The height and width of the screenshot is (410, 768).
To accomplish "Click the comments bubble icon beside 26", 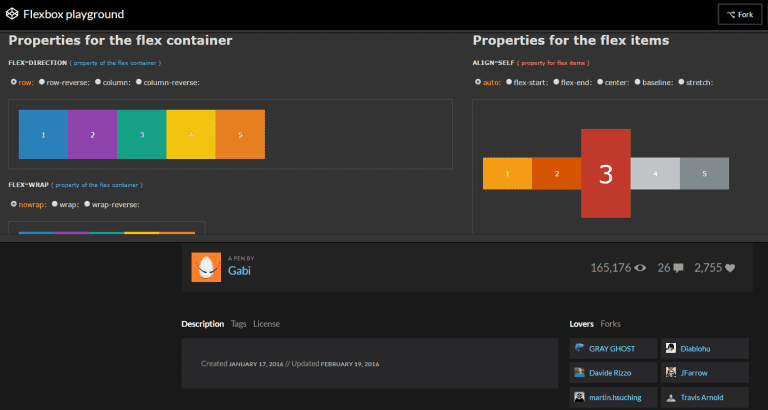I will [678, 268].
